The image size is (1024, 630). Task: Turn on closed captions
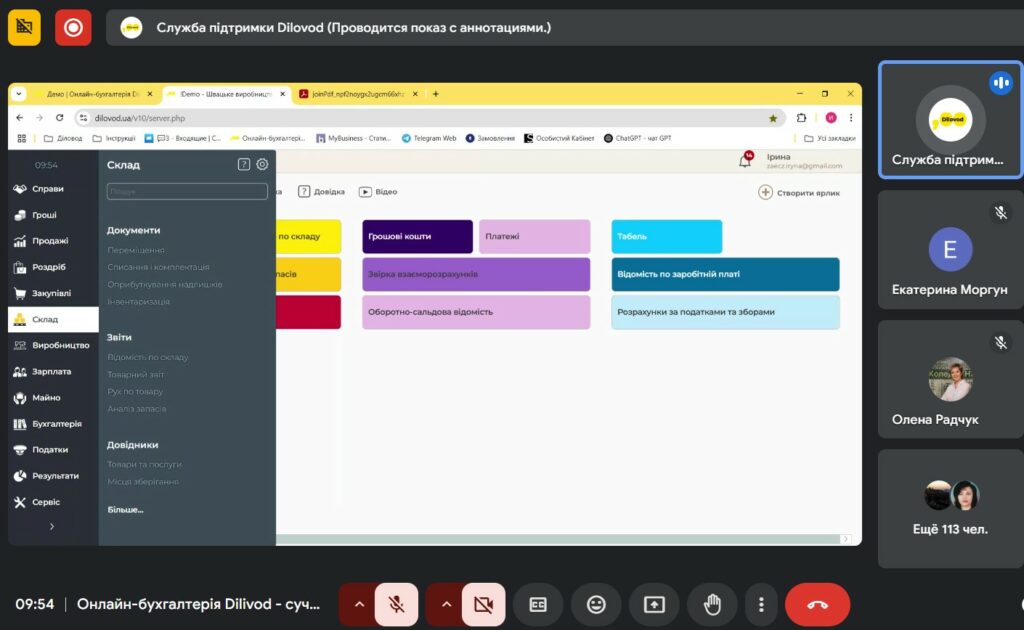pyautogui.click(x=538, y=605)
